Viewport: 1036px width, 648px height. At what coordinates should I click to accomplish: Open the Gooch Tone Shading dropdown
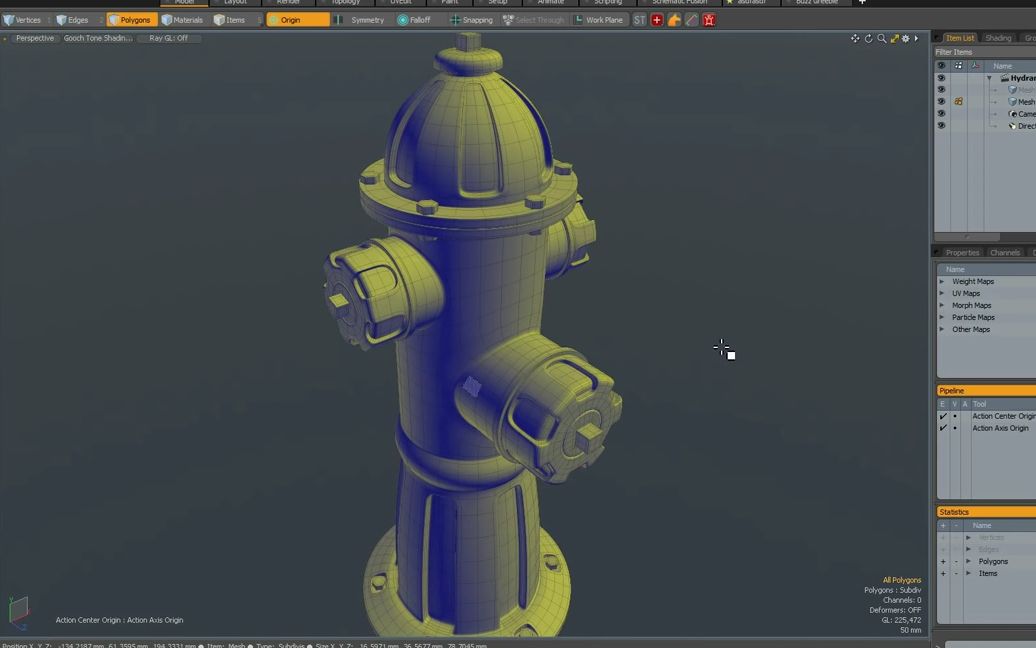97,38
